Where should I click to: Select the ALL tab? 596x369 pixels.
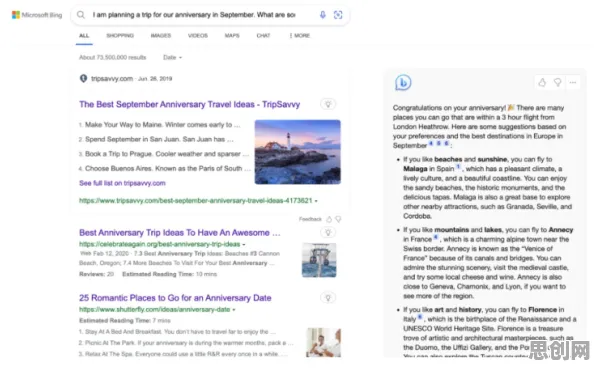tap(84, 36)
